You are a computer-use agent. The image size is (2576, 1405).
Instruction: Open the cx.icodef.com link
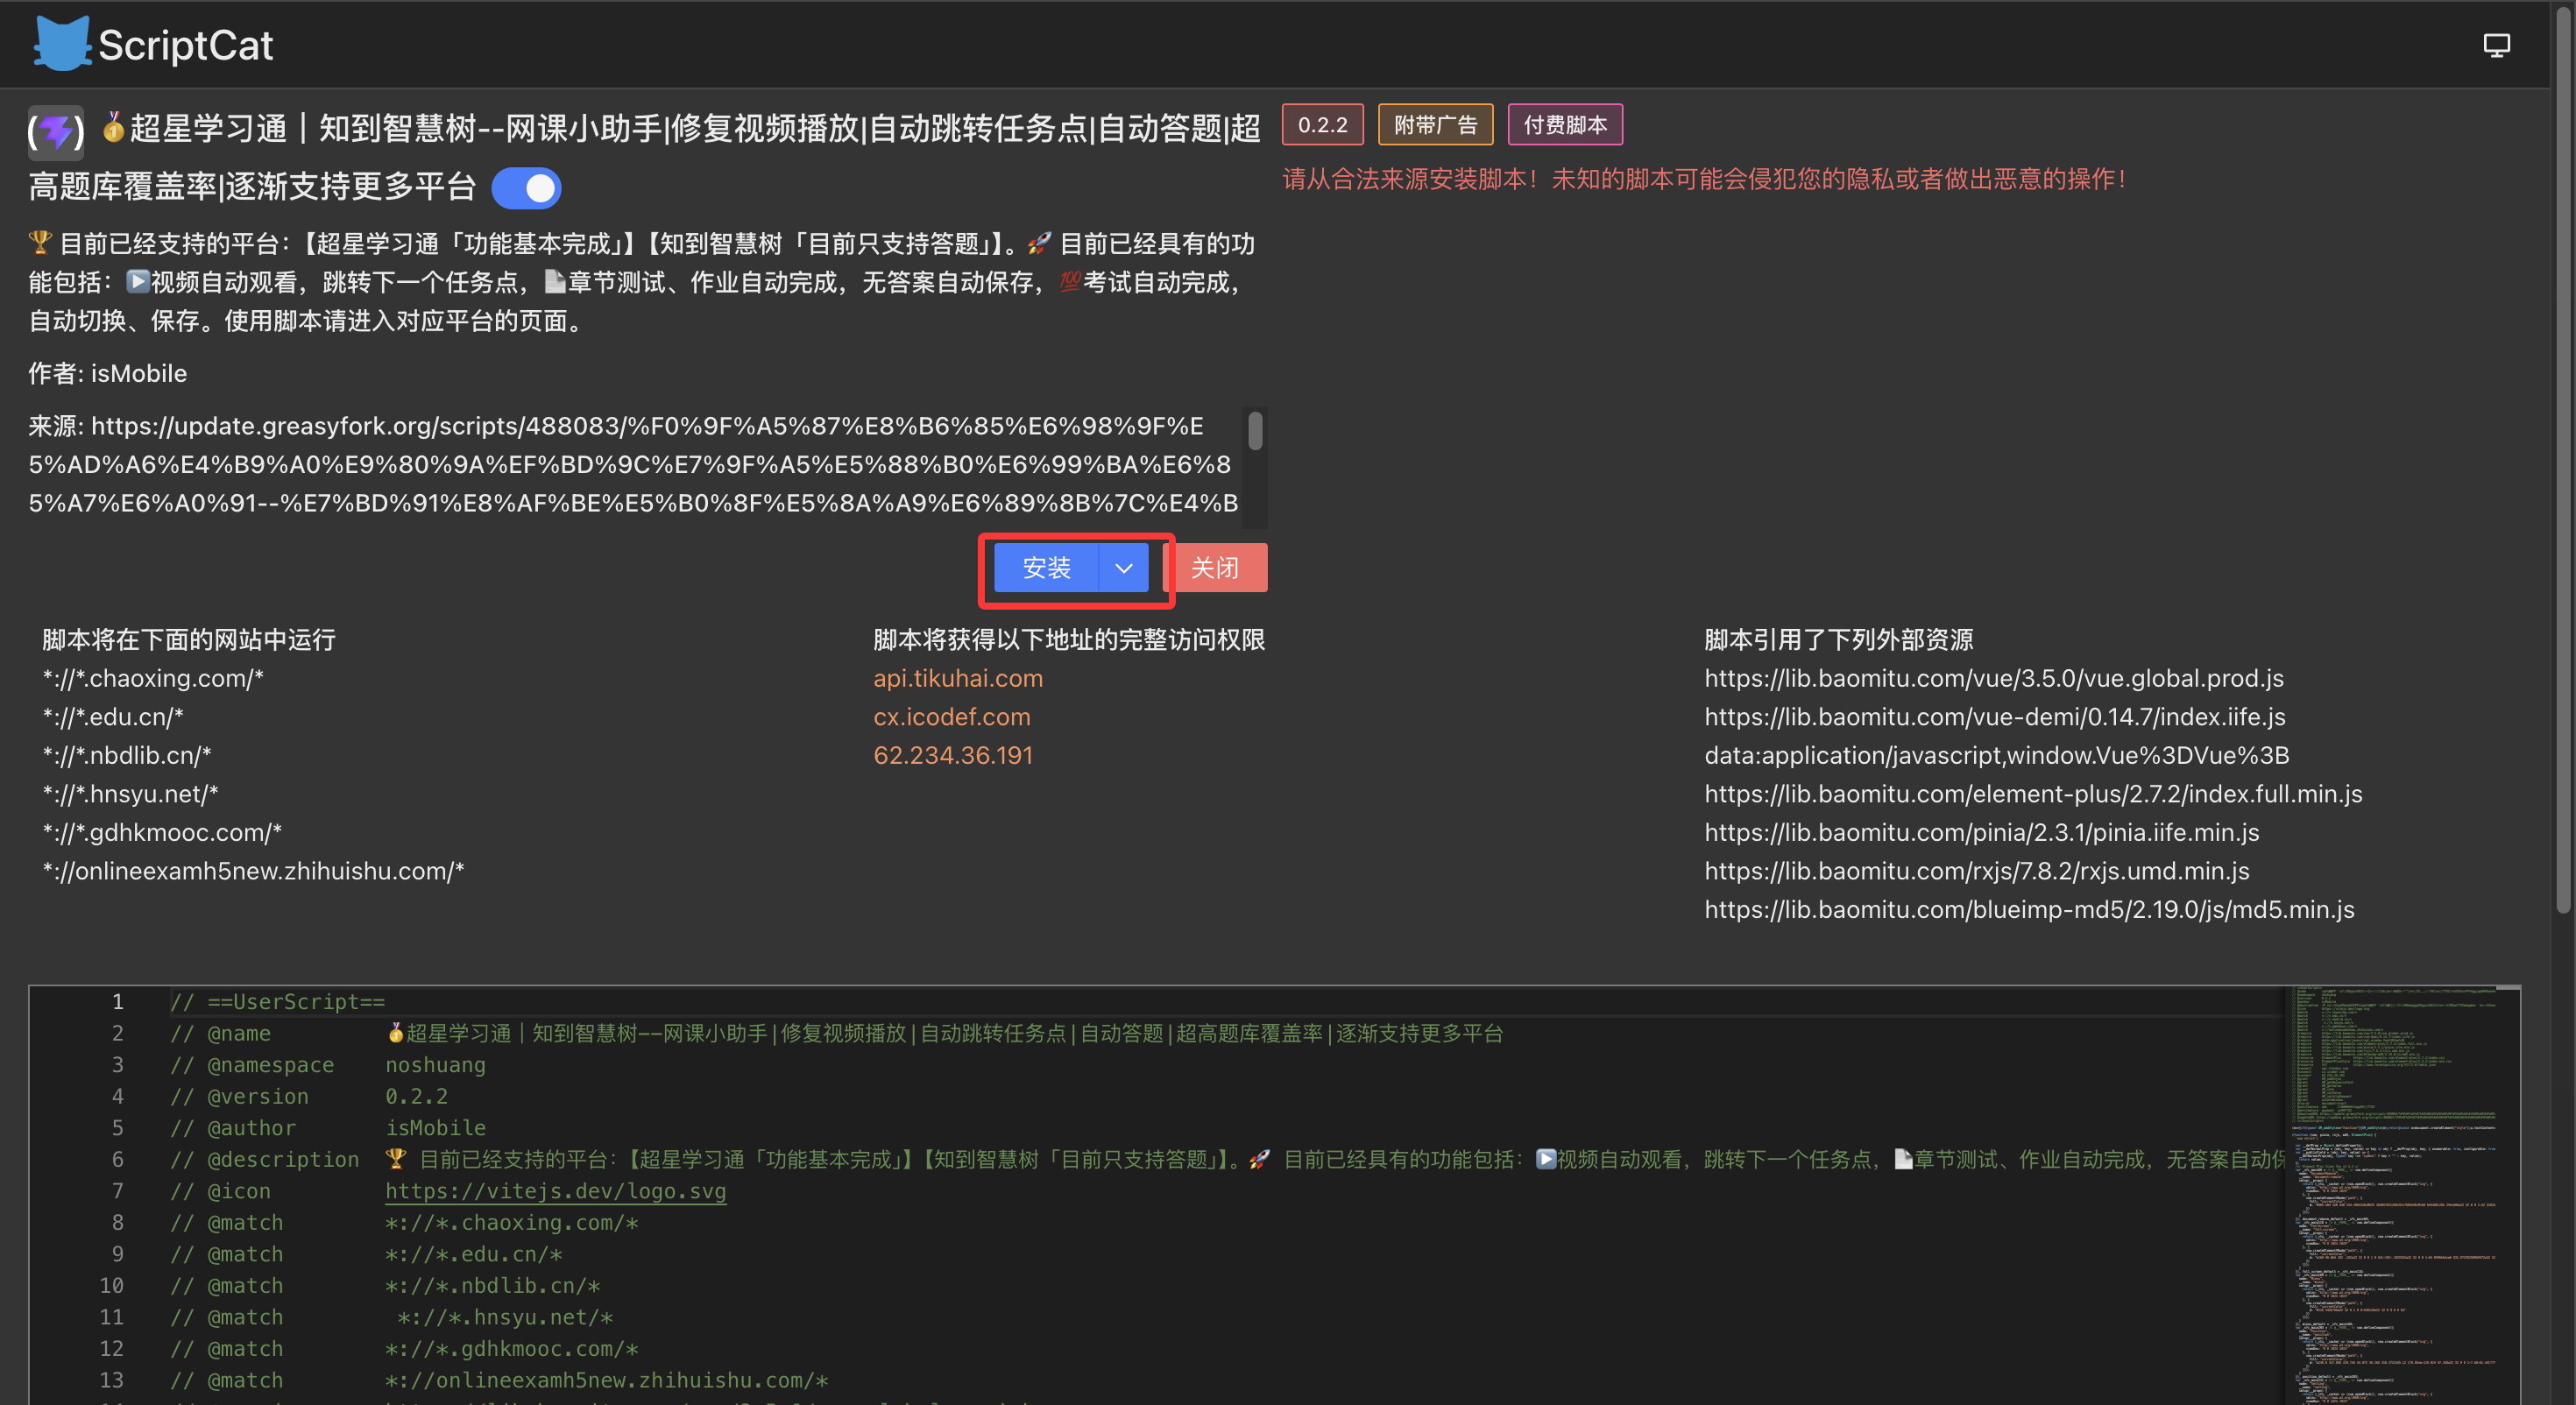tap(951, 717)
